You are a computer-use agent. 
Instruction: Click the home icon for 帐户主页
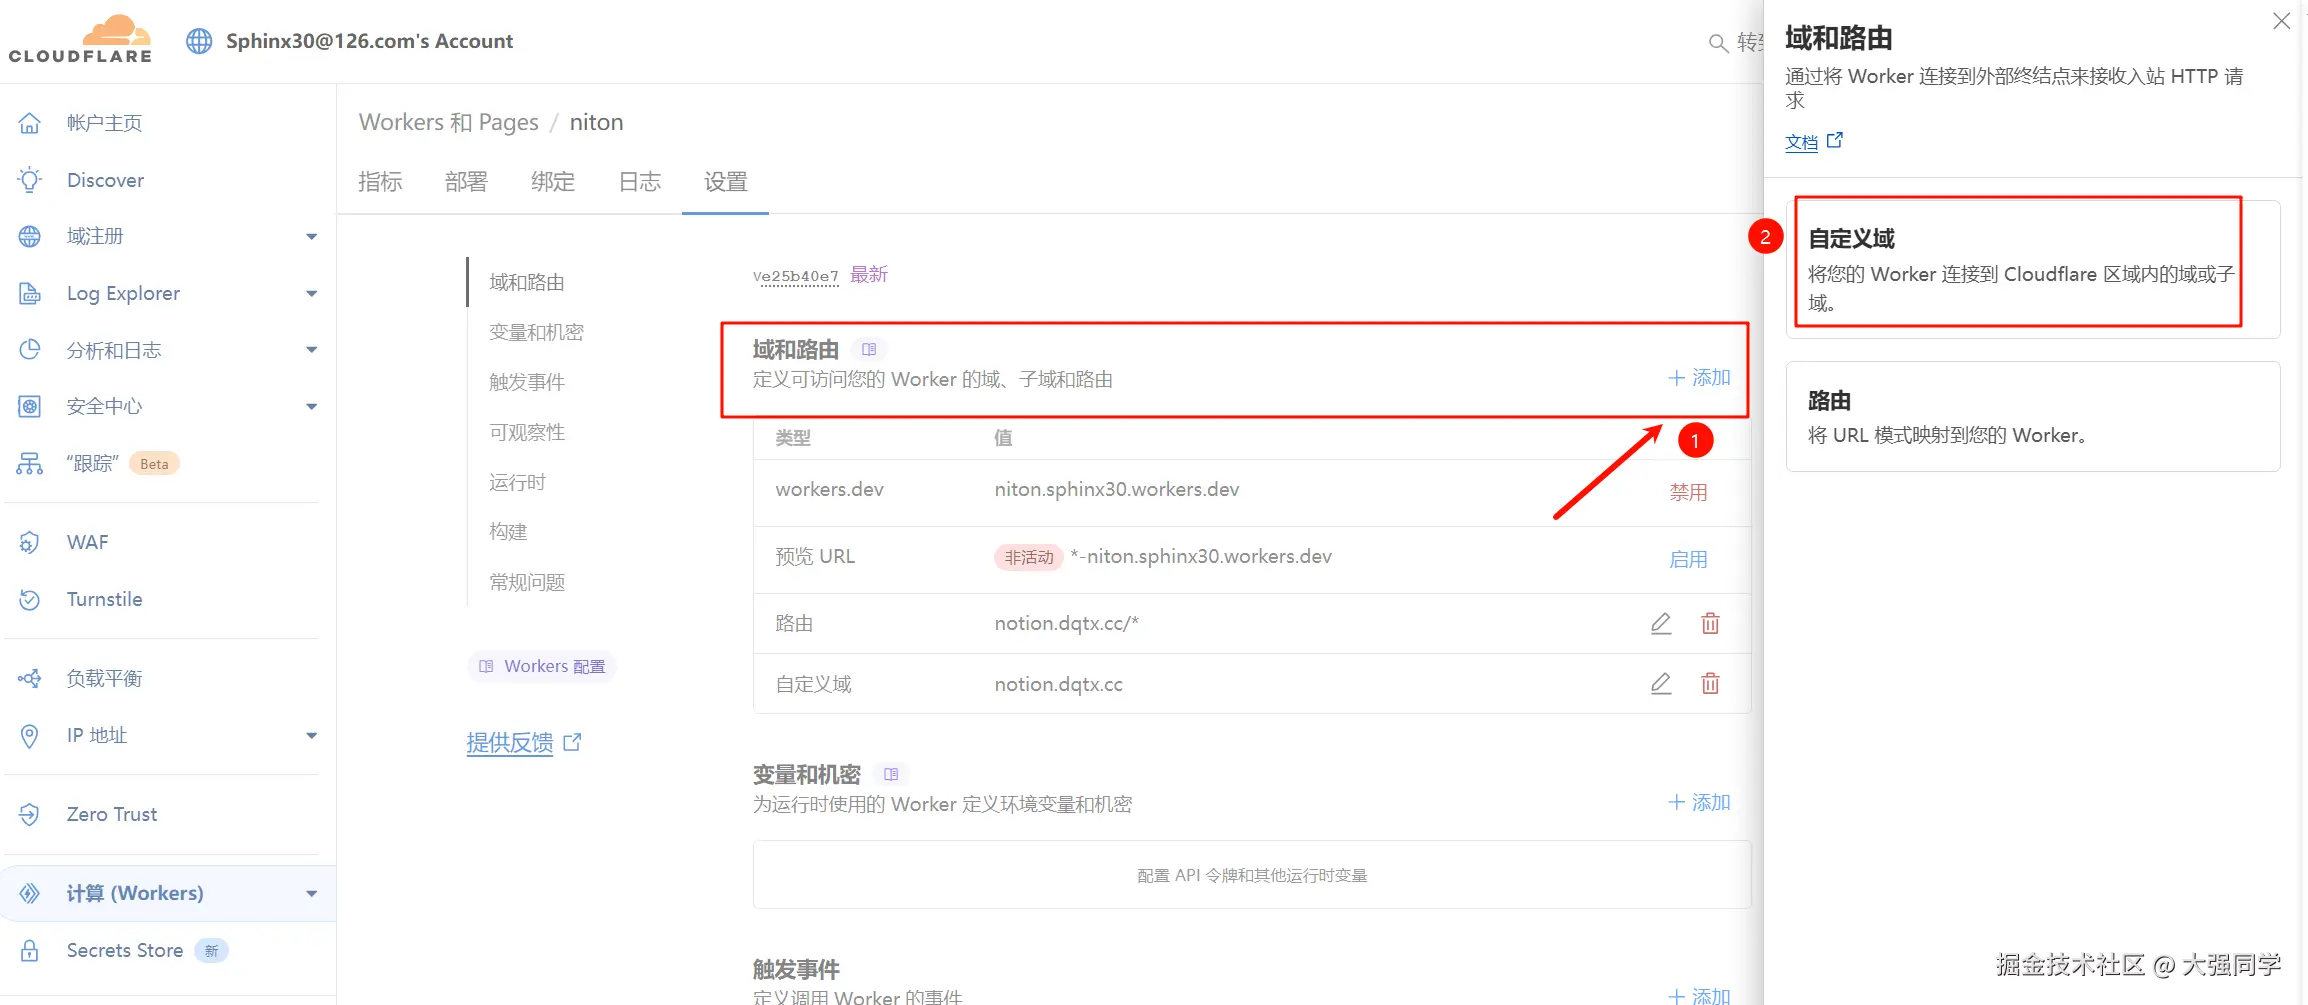[30, 123]
